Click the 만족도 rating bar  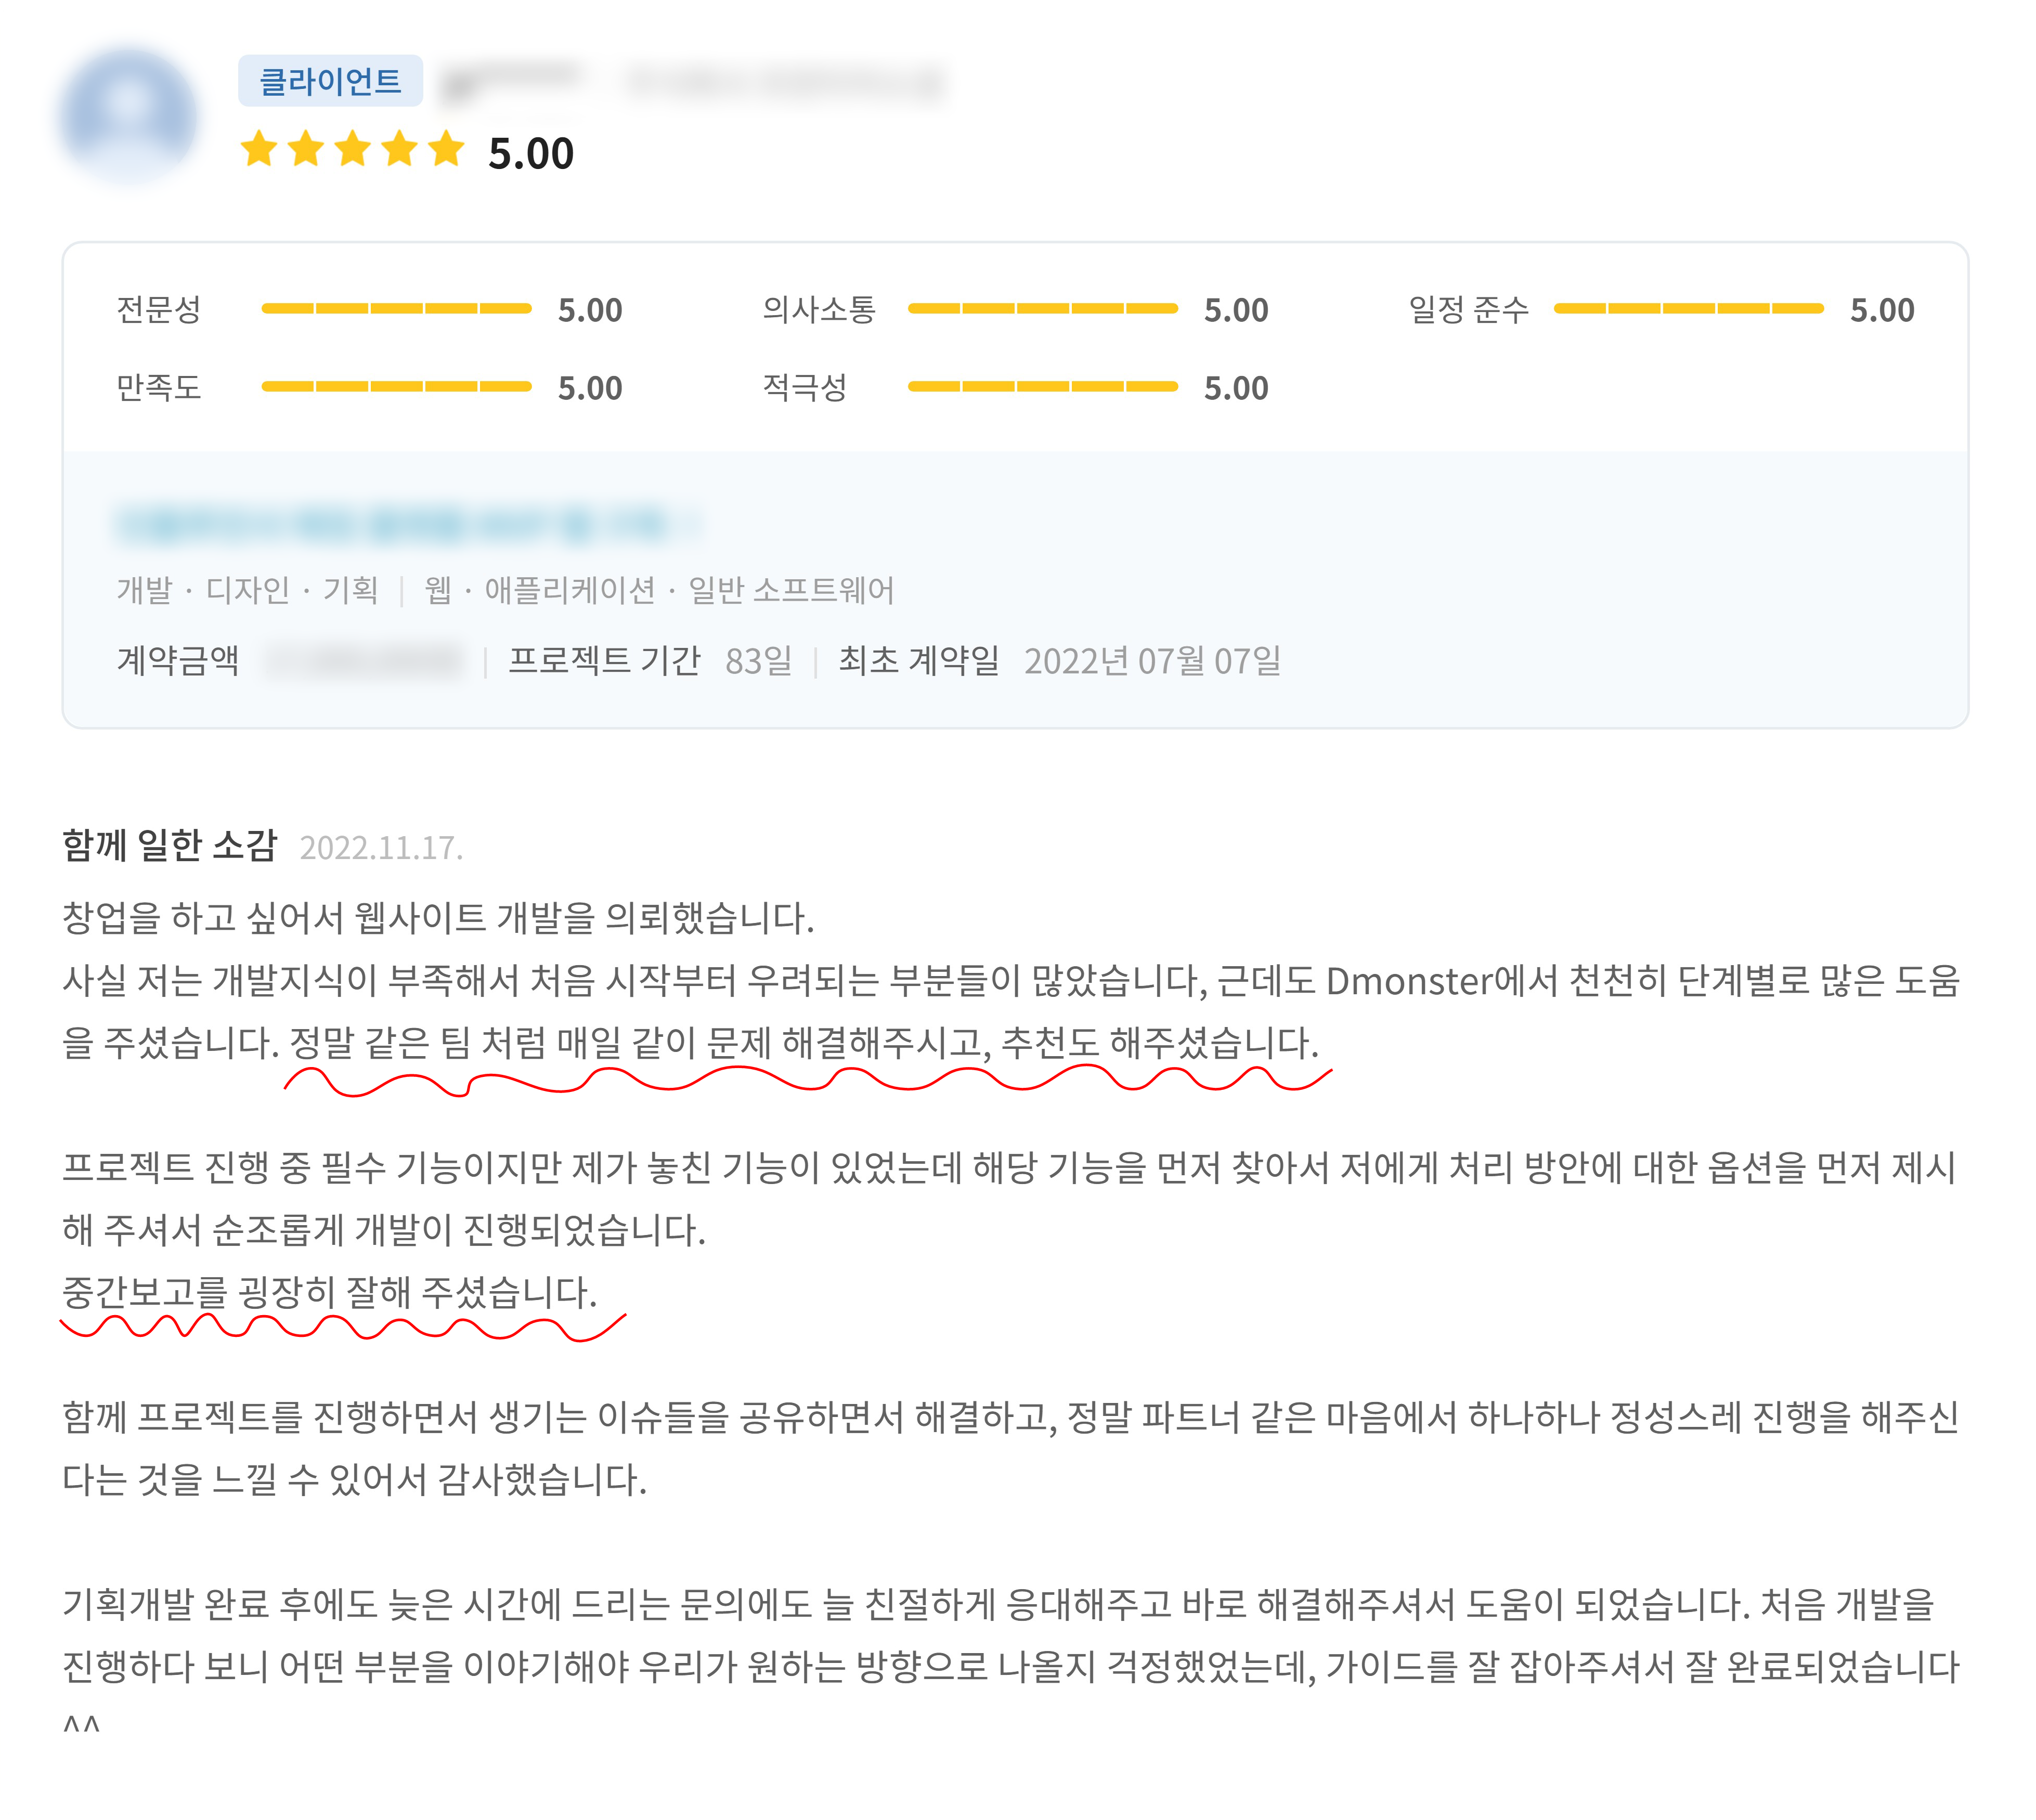pyautogui.click(x=396, y=387)
